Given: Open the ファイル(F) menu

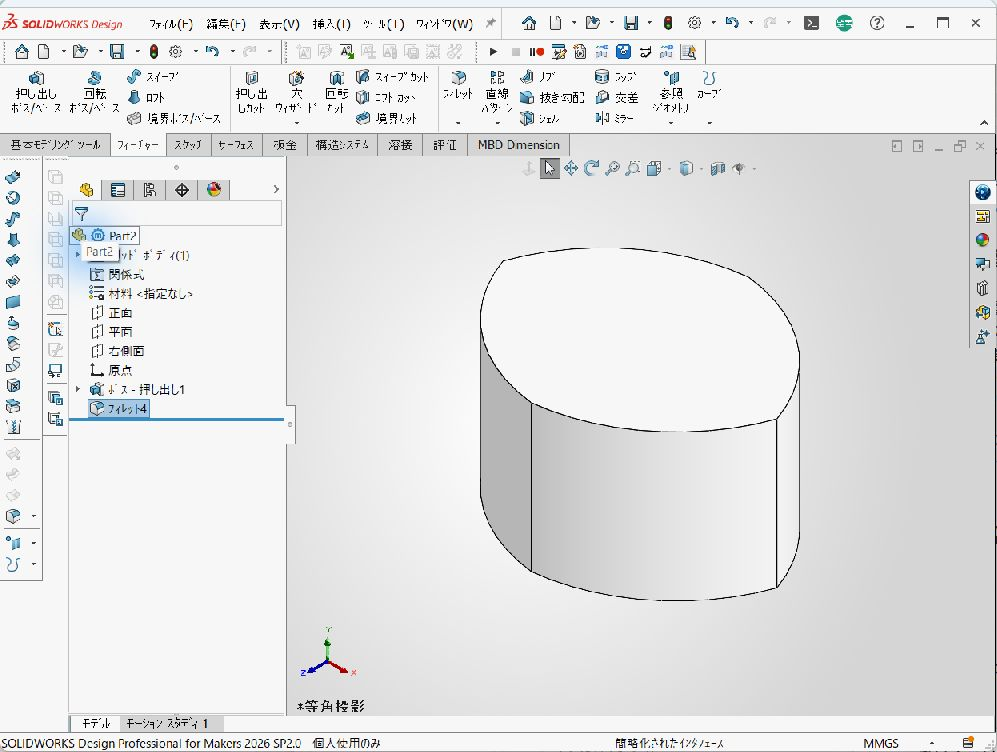Looking at the screenshot, I should pos(171,24).
